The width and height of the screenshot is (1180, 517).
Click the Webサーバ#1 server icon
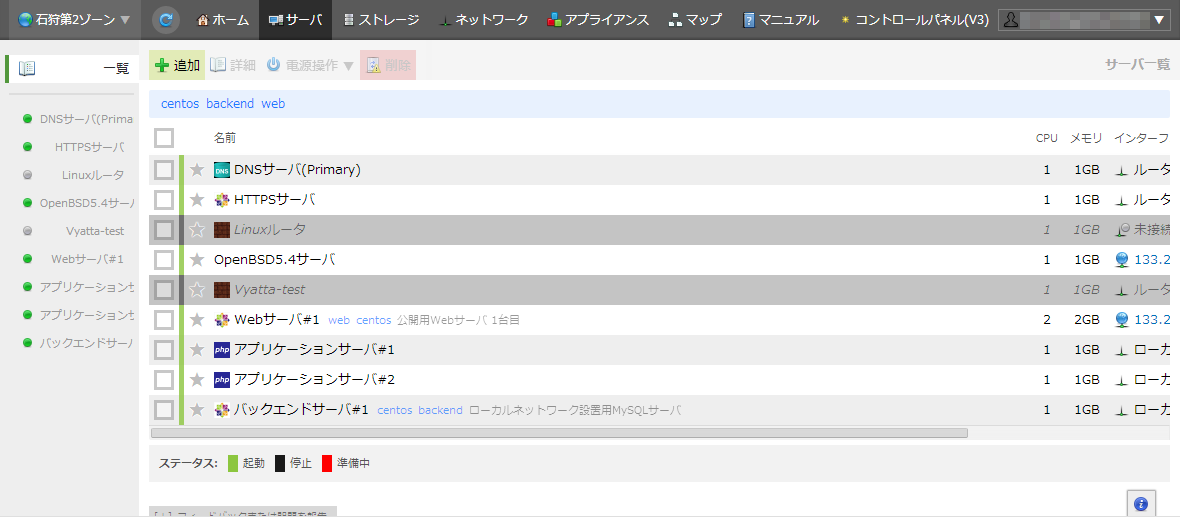pos(222,320)
